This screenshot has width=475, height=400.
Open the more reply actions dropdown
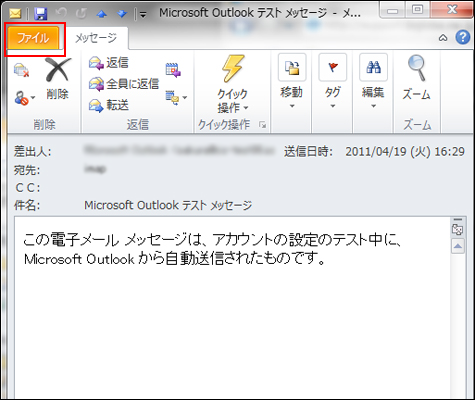[176, 97]
